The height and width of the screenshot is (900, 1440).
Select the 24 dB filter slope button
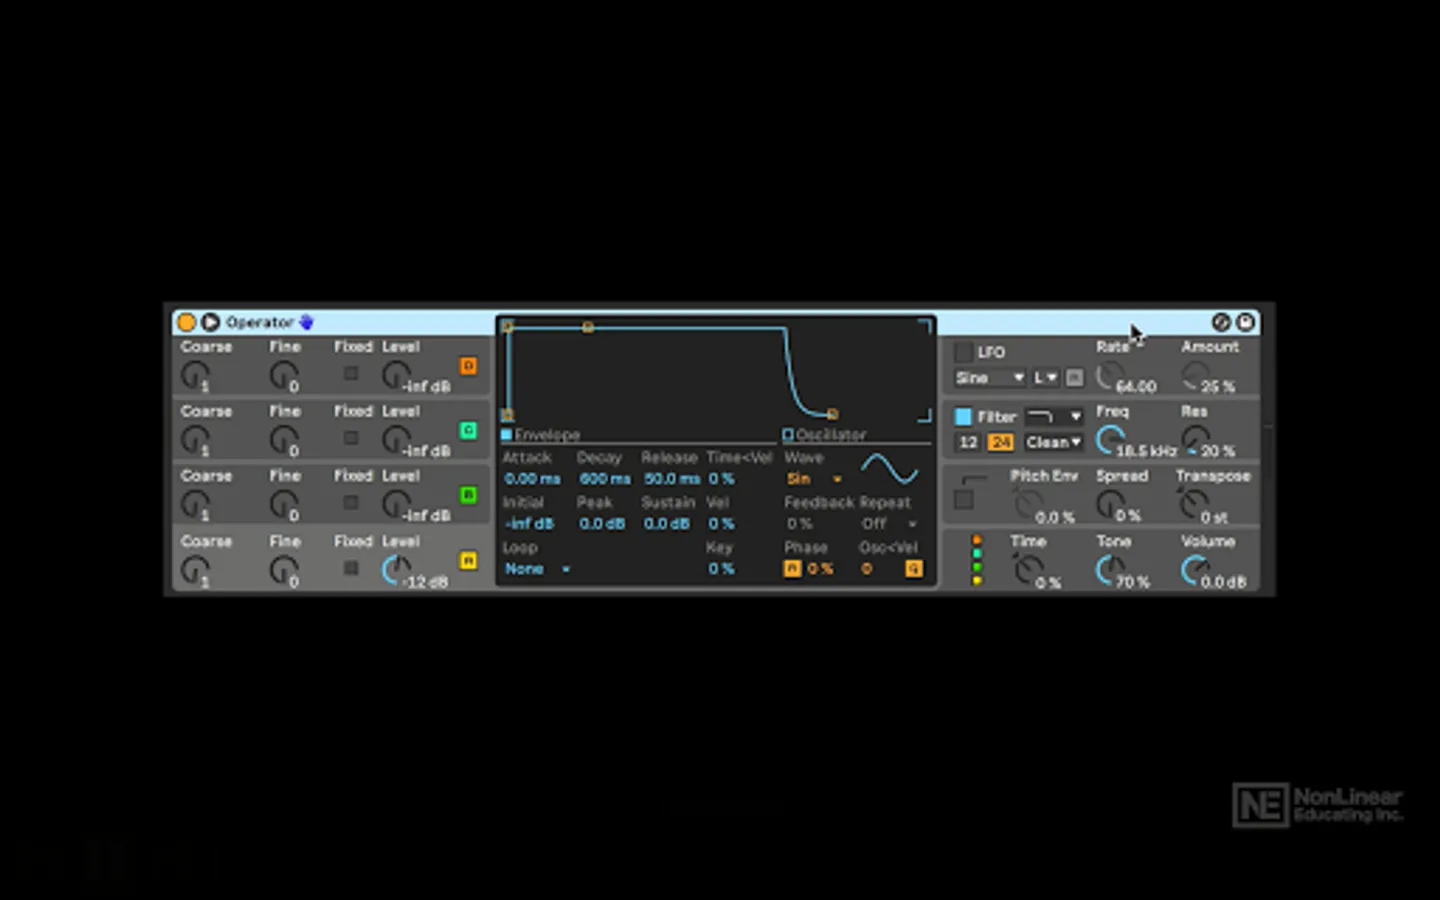[x=1000, y=442]
